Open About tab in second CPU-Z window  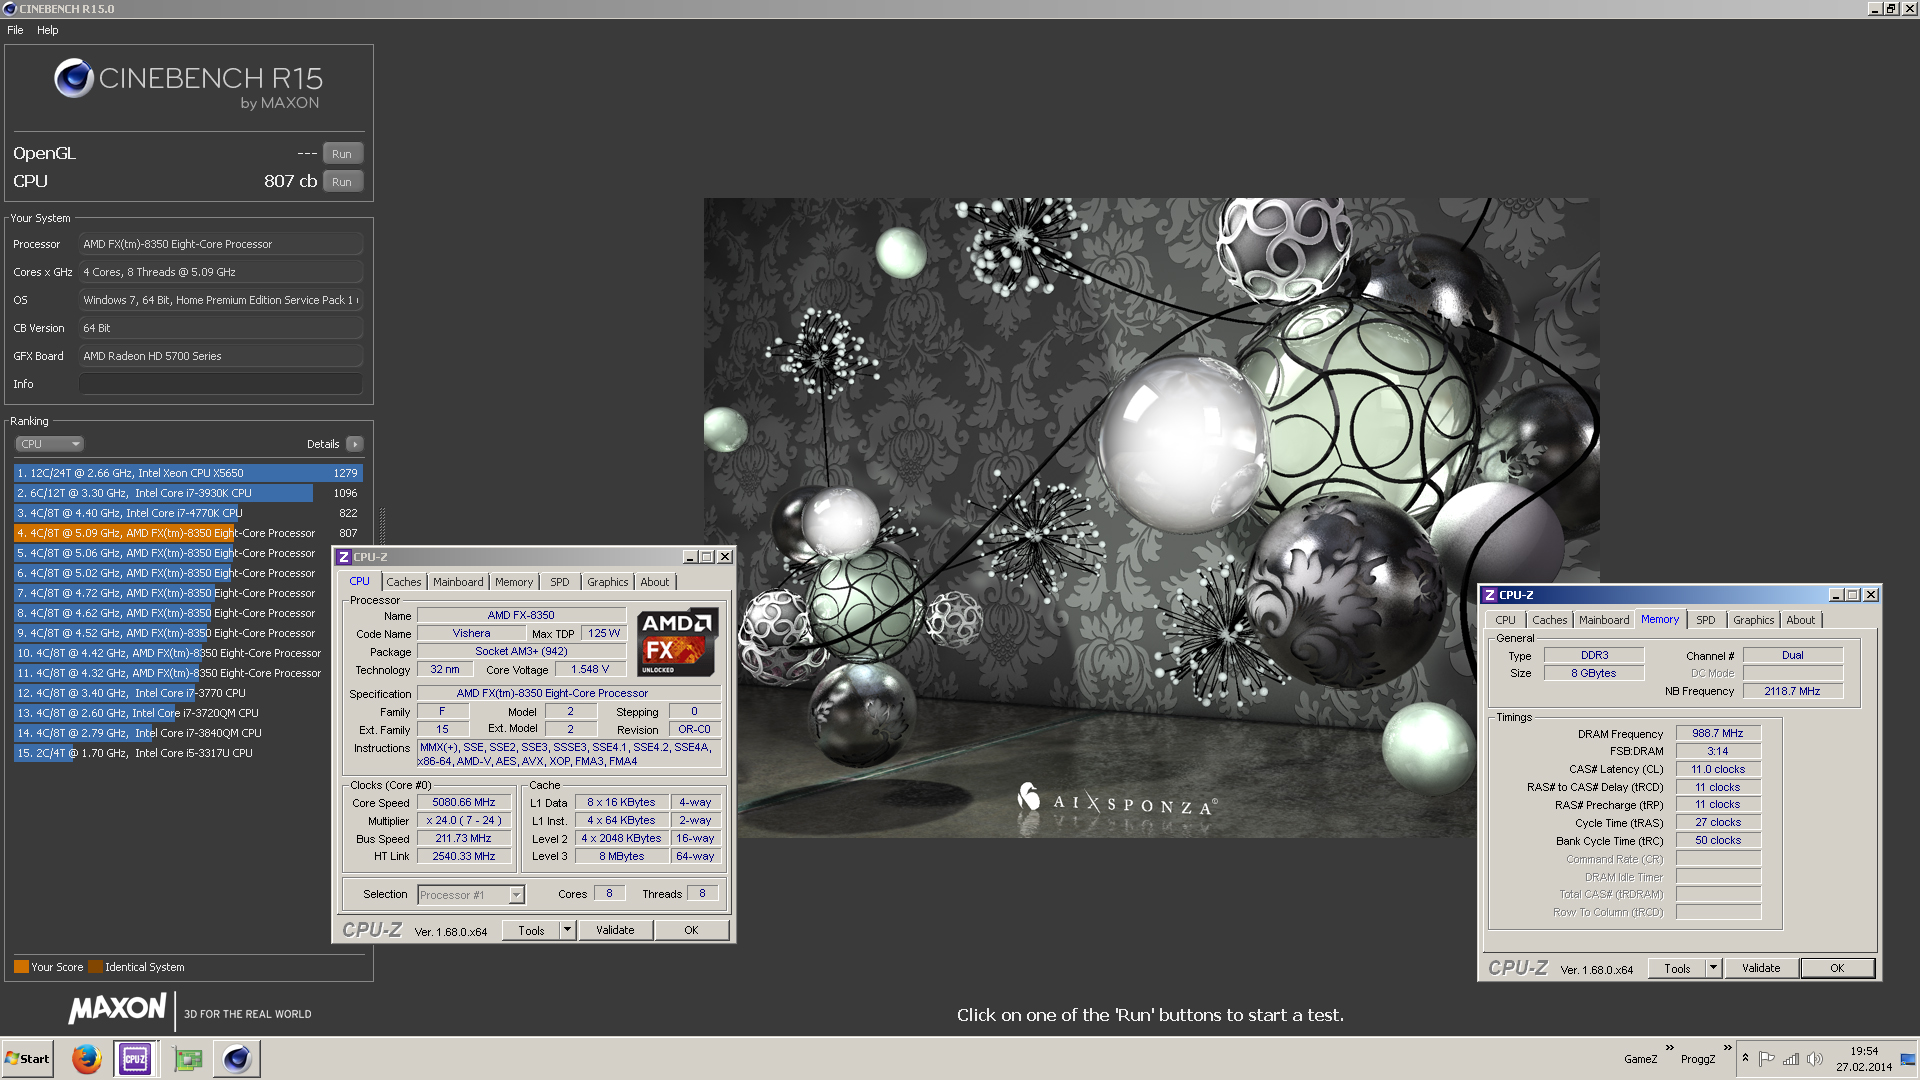(1801, 620)
